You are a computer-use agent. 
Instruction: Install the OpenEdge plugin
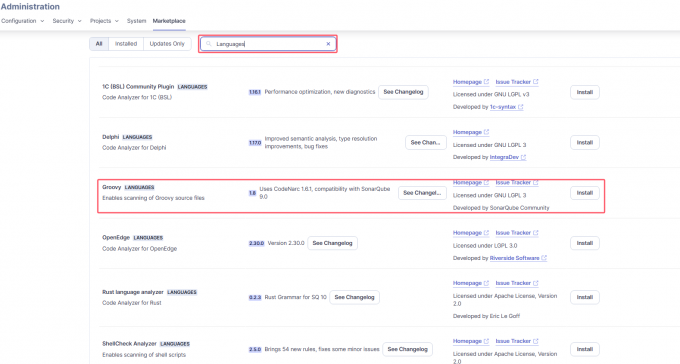pos(585,243)
